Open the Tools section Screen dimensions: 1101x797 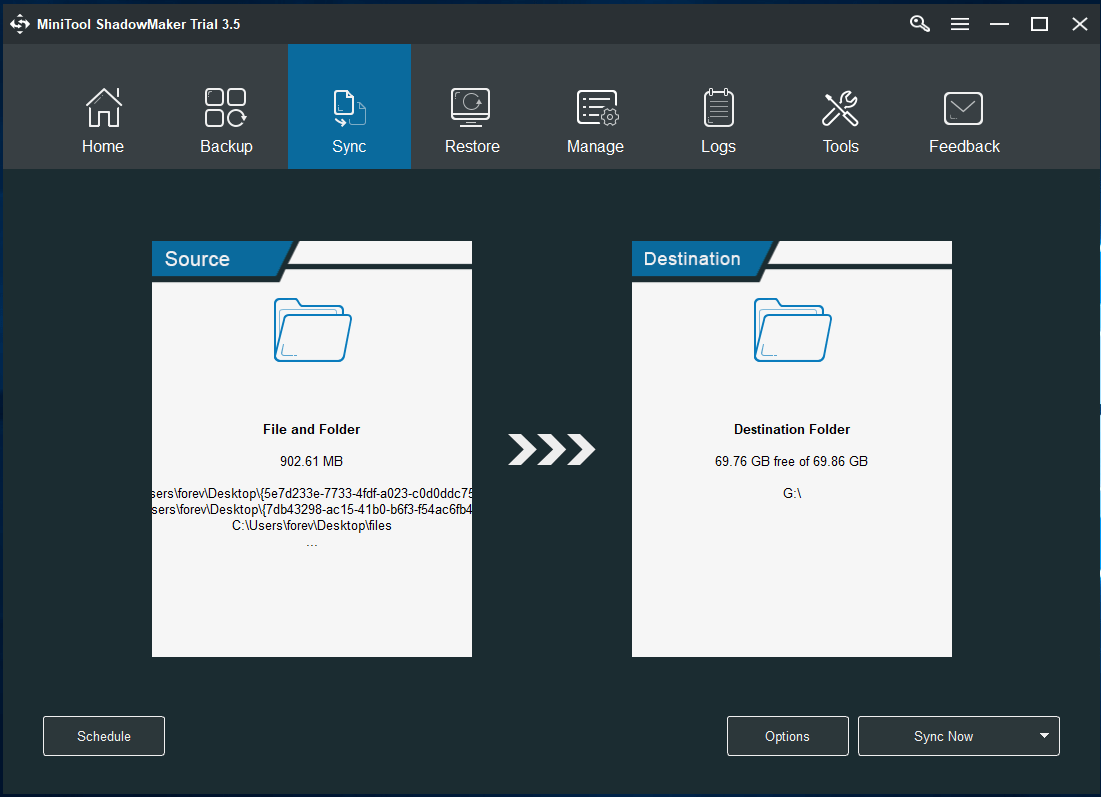point(840,108)
